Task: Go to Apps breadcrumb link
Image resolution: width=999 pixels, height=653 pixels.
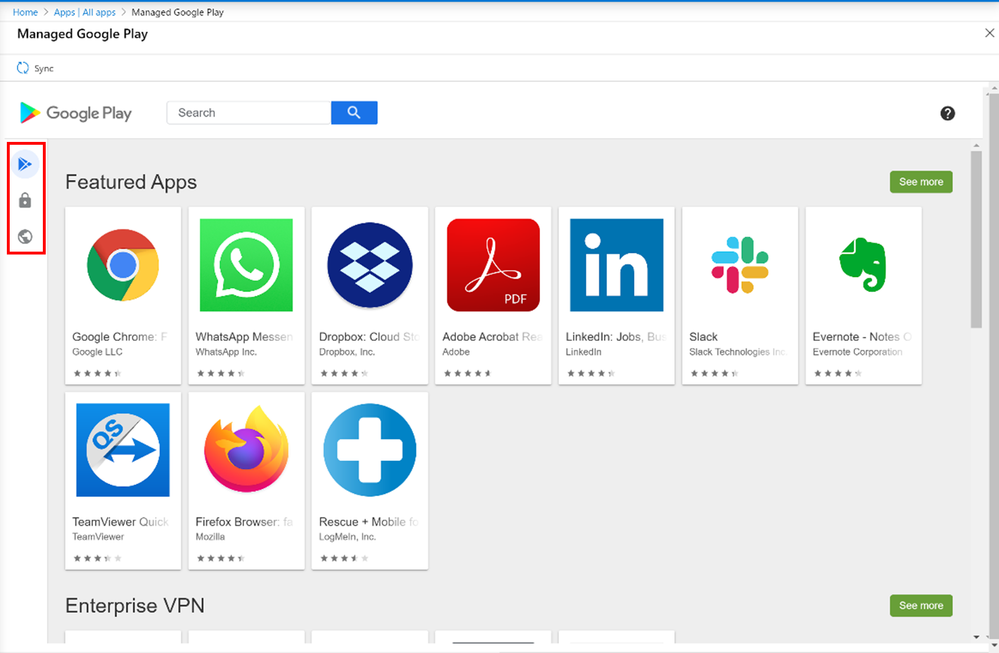Action: (x=64, y=12)
